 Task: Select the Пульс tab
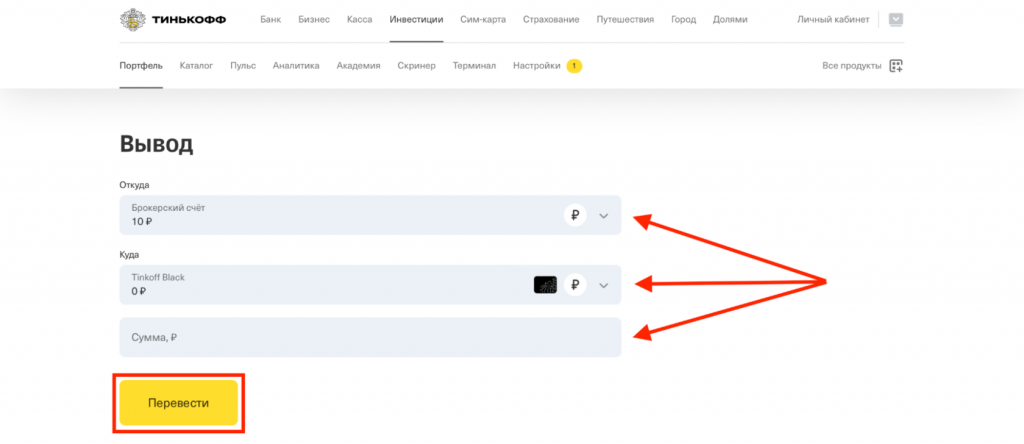pos(243,66)
